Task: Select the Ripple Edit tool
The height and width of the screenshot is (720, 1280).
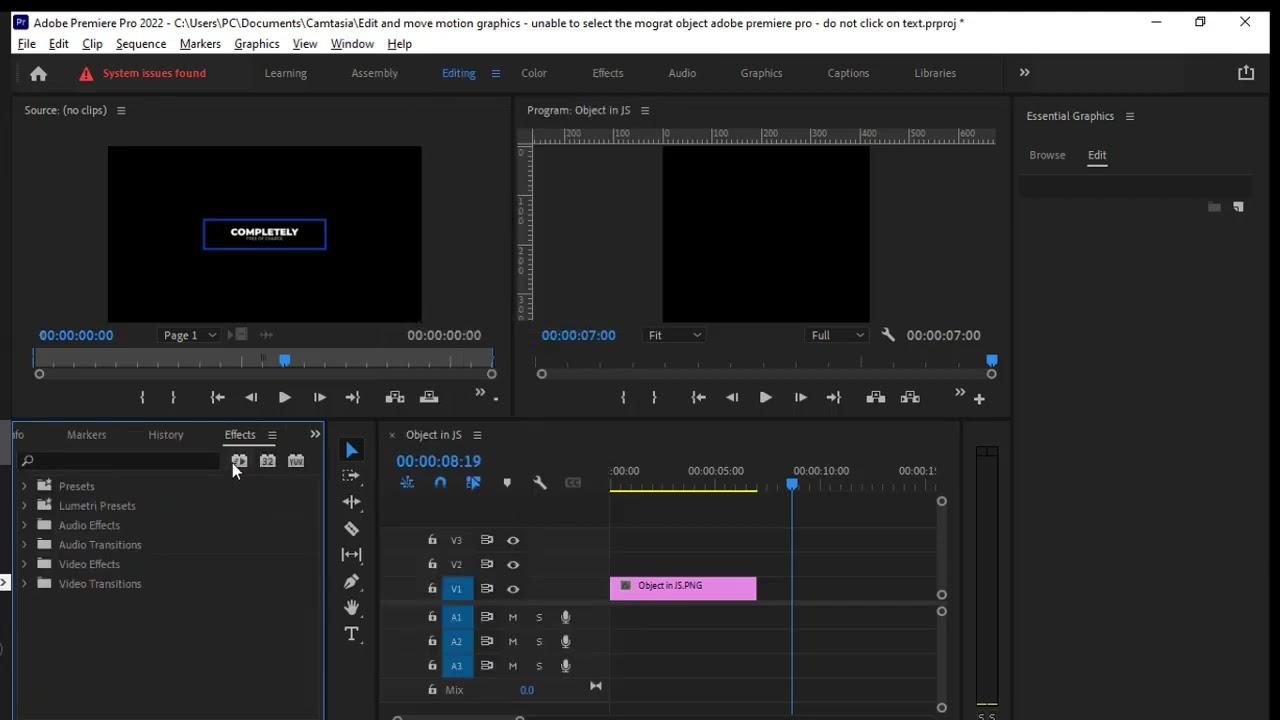Action: click(x=351, y=502)
